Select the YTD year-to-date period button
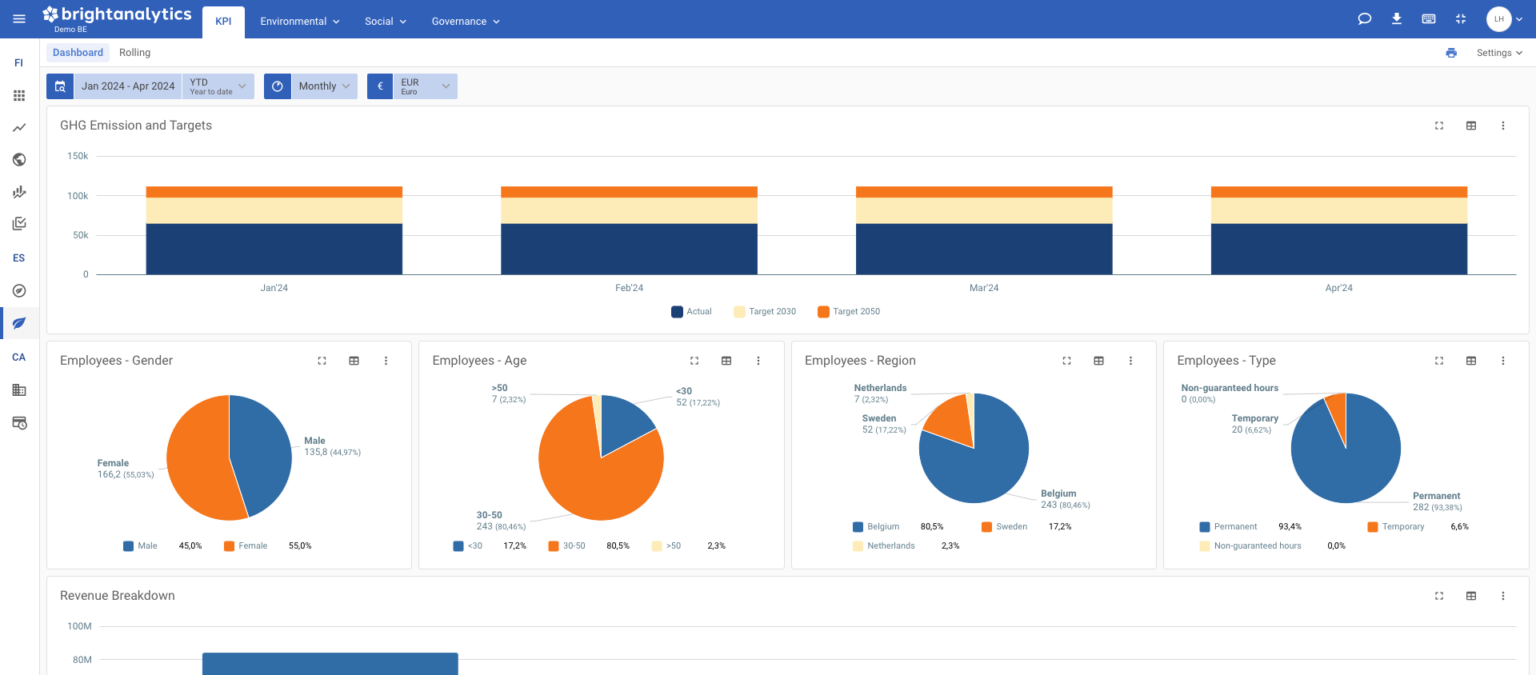The image size is (1536, 675). [218, 86]
